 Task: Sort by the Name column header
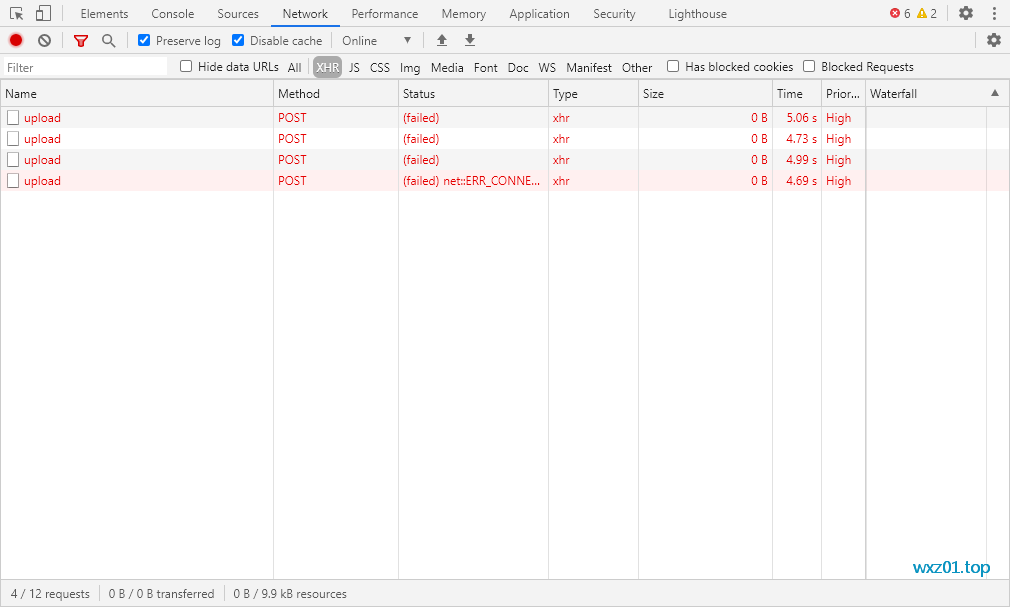click(137, 93)
